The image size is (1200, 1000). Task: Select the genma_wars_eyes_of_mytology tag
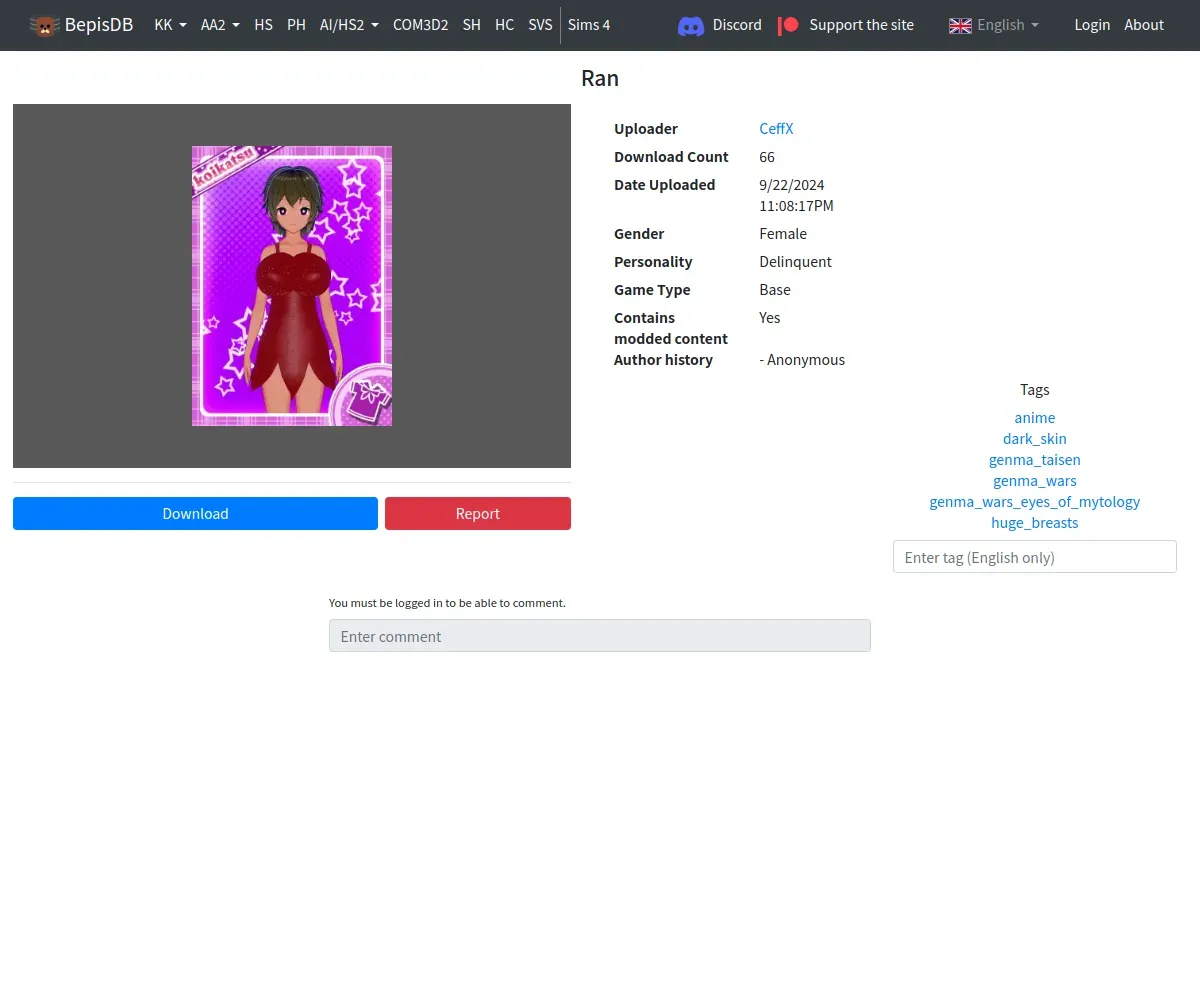pyautogui.click(x=1035, y=502)
